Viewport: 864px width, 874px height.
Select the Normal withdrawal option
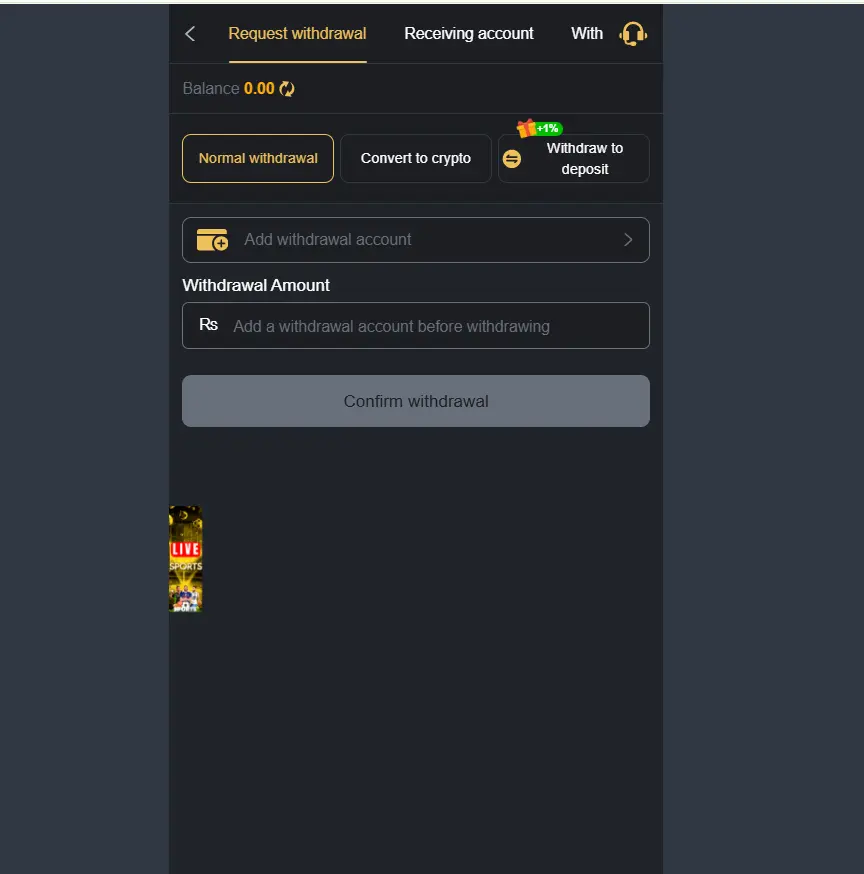[x=258, y=158]
